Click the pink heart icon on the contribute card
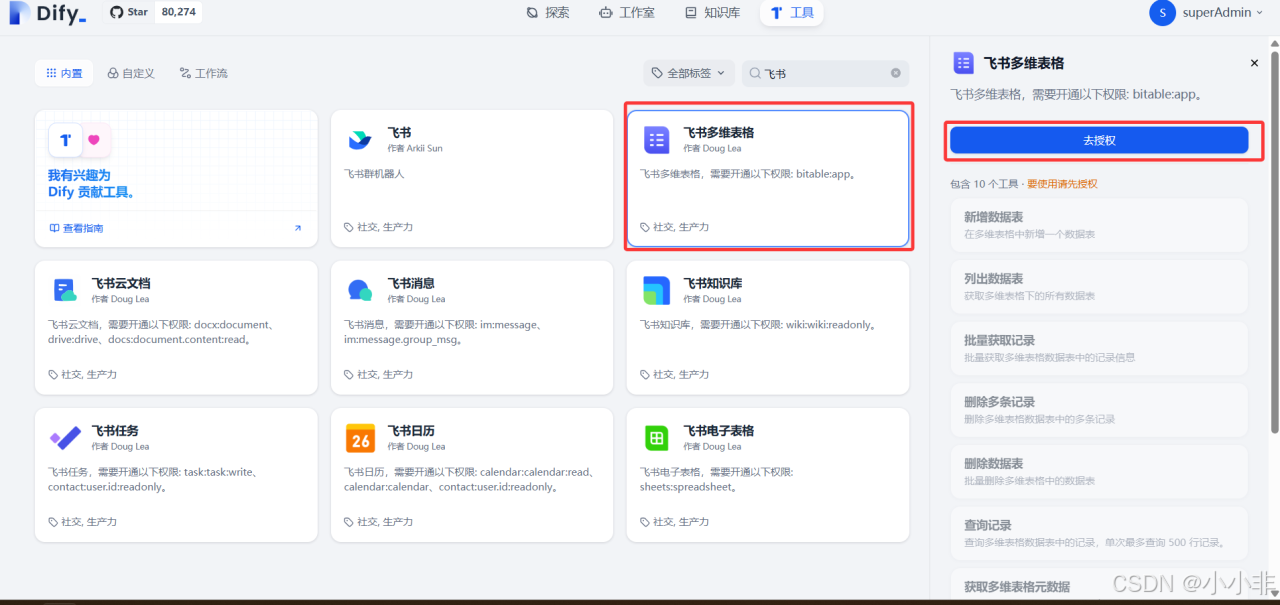1280x605 pixels. point(94,140)
